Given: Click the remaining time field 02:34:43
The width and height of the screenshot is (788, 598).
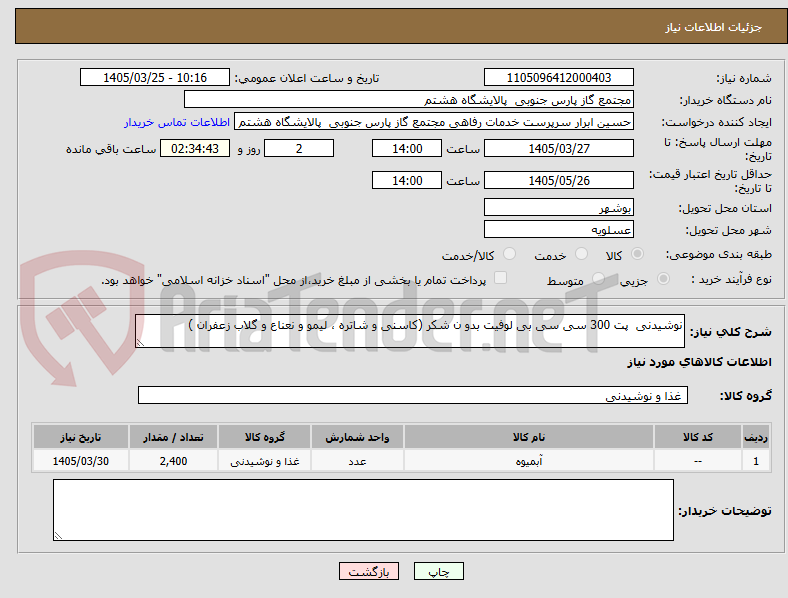Looking at the screenshot, I should tap(195, 149).
